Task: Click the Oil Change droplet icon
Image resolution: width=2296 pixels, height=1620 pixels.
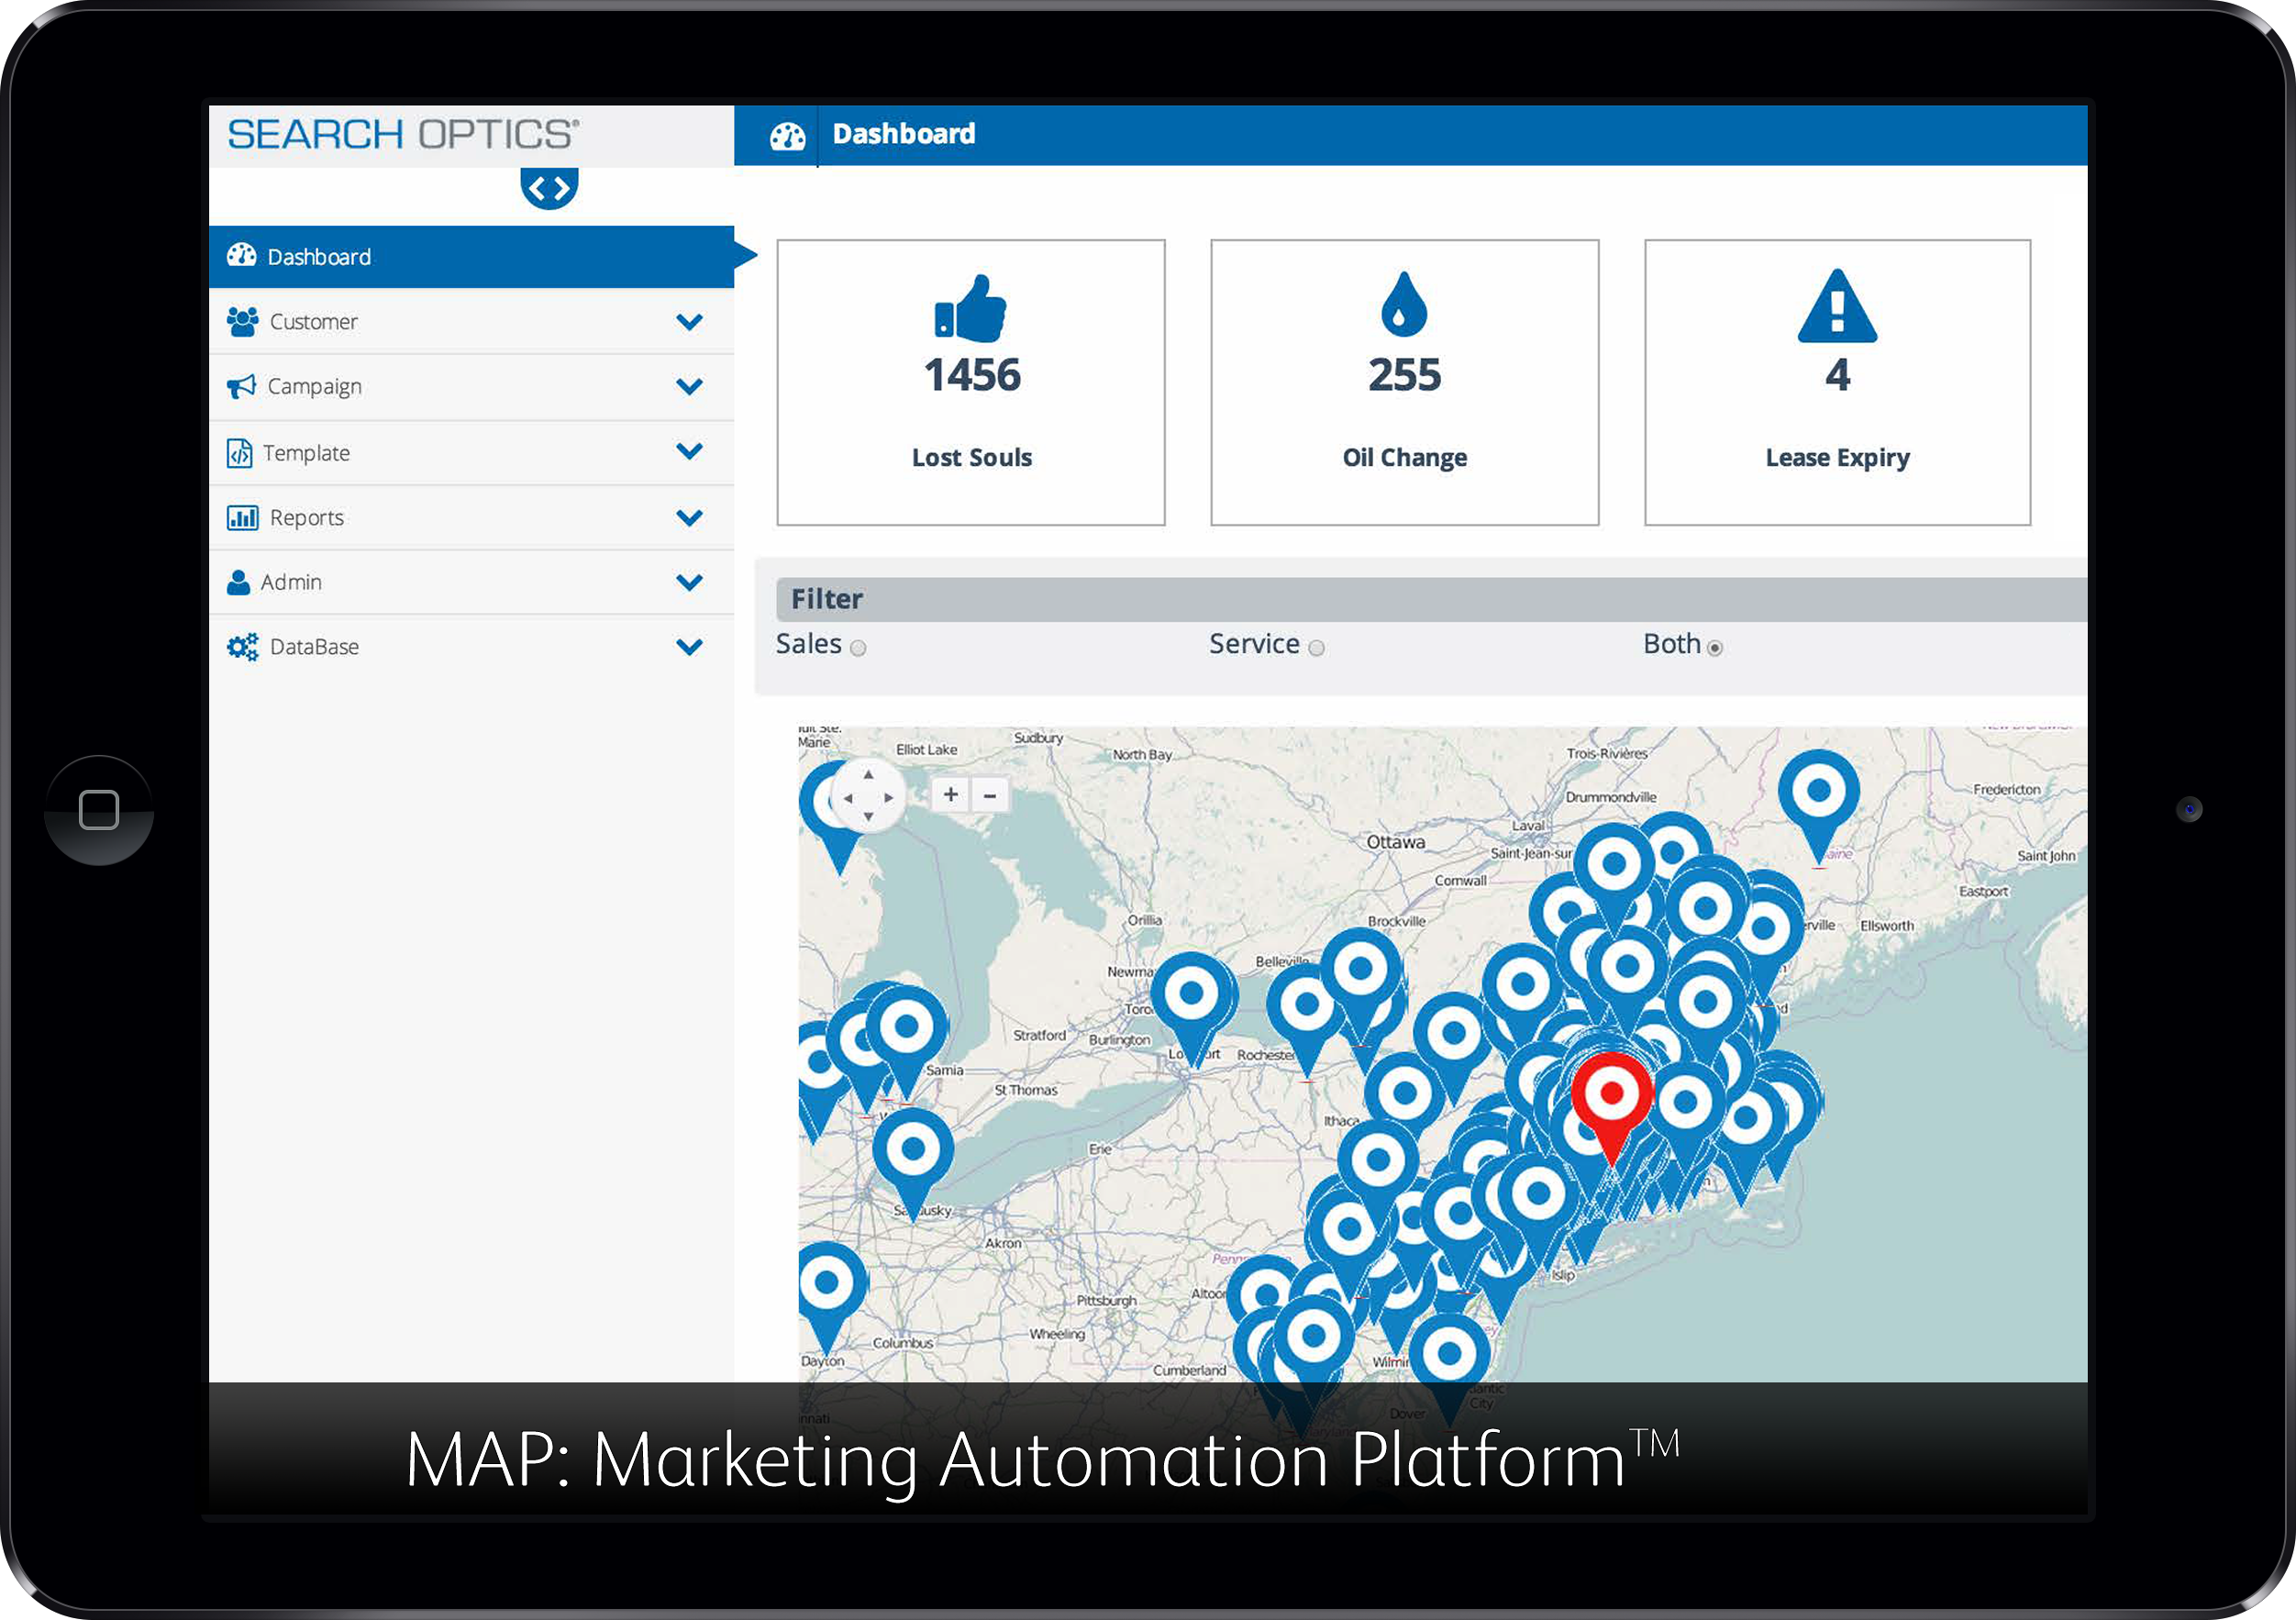Action: 1404,304
